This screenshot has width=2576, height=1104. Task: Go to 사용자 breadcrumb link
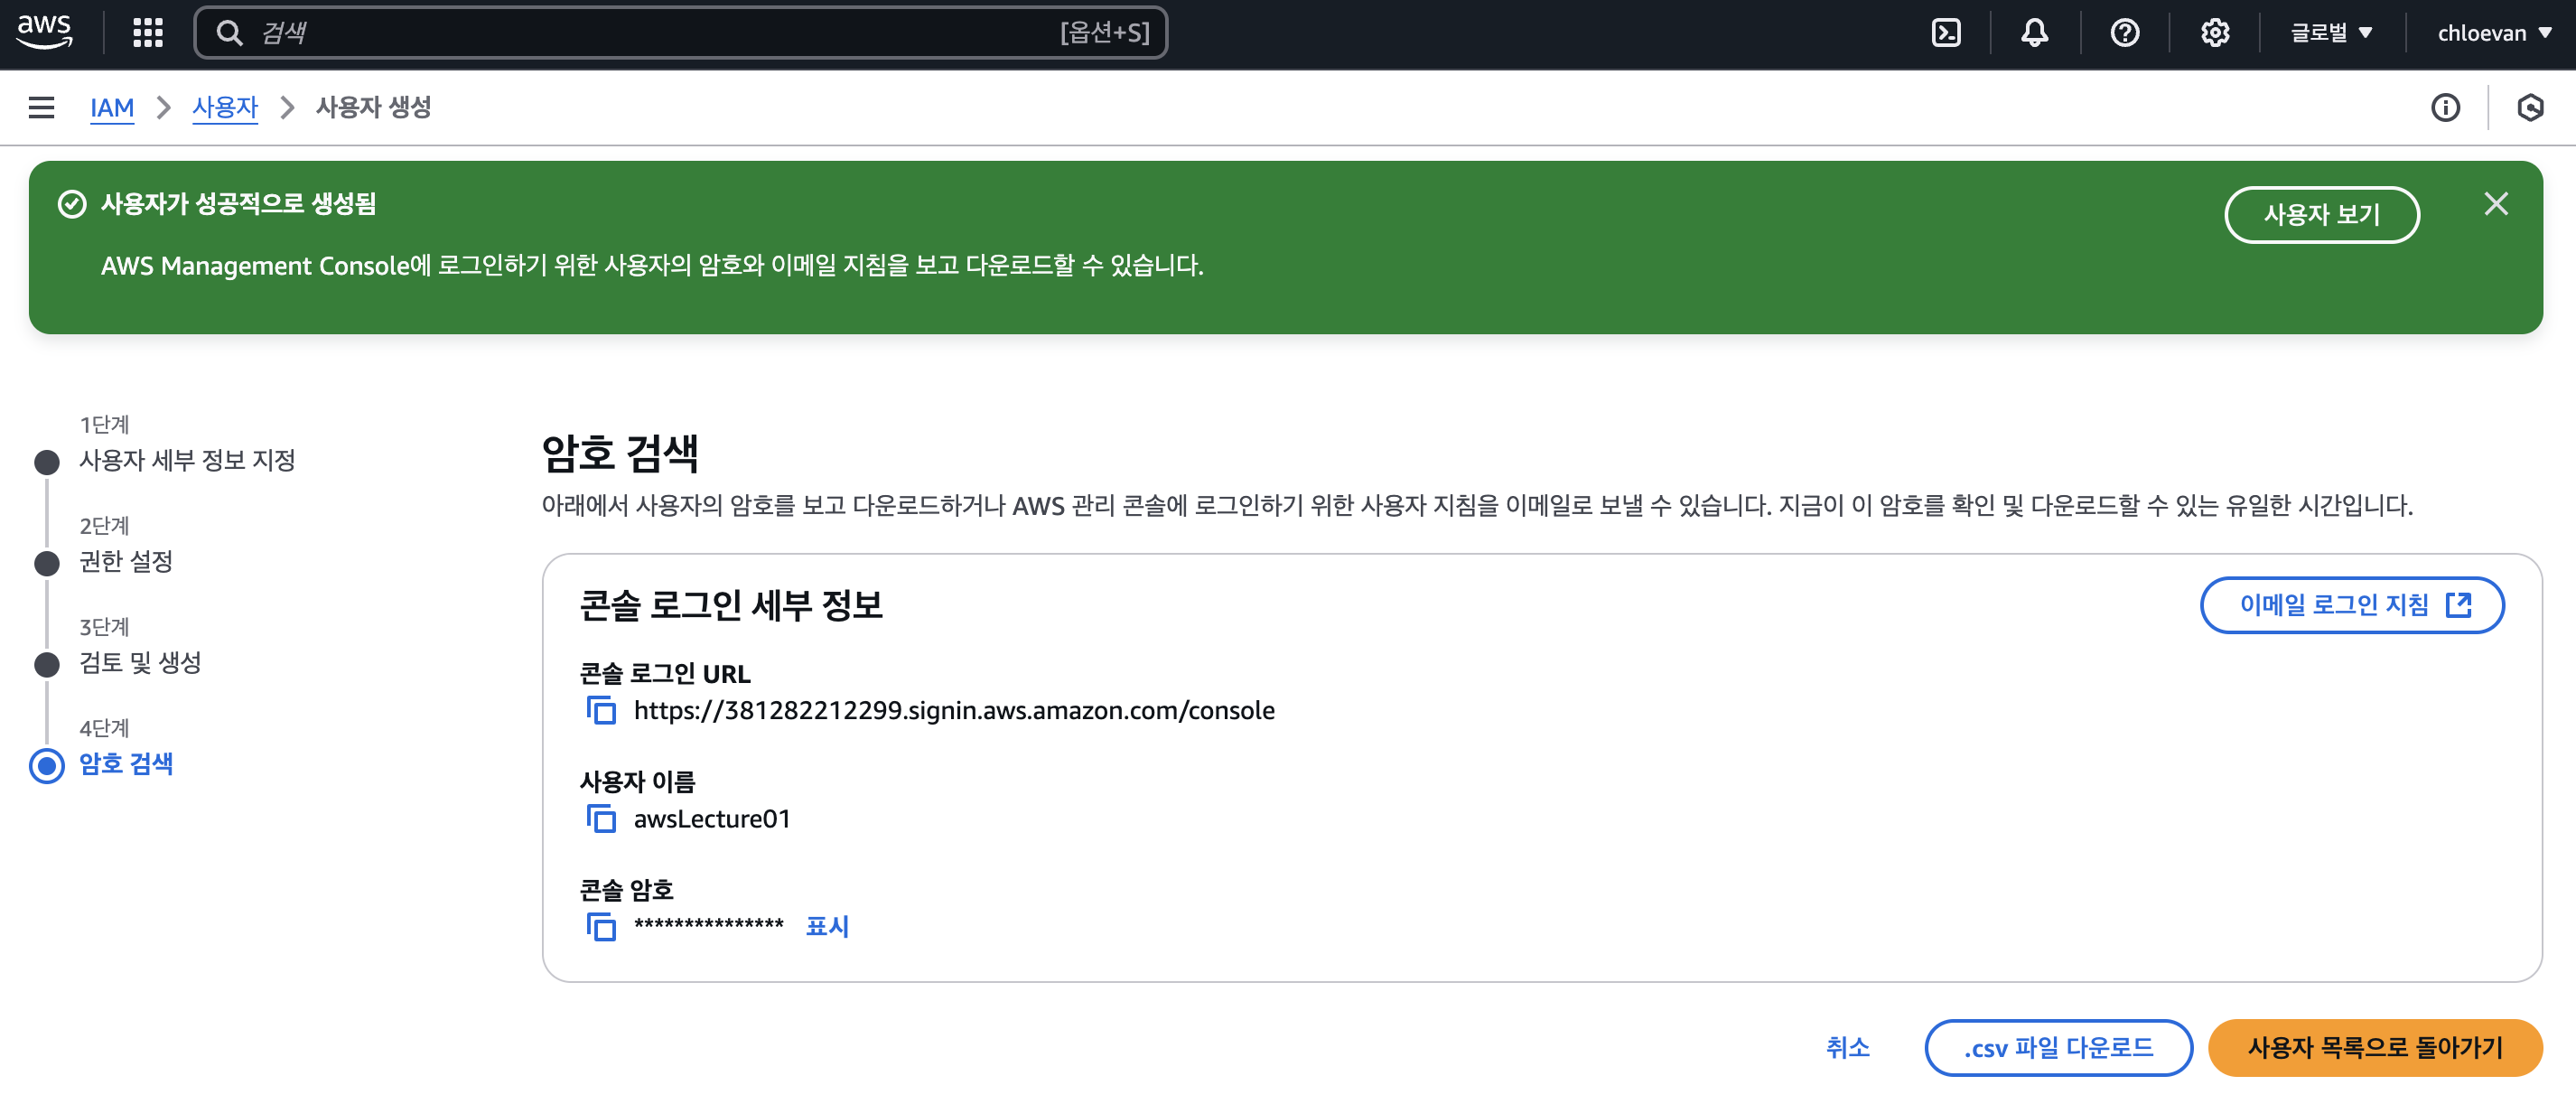(225, 107)
